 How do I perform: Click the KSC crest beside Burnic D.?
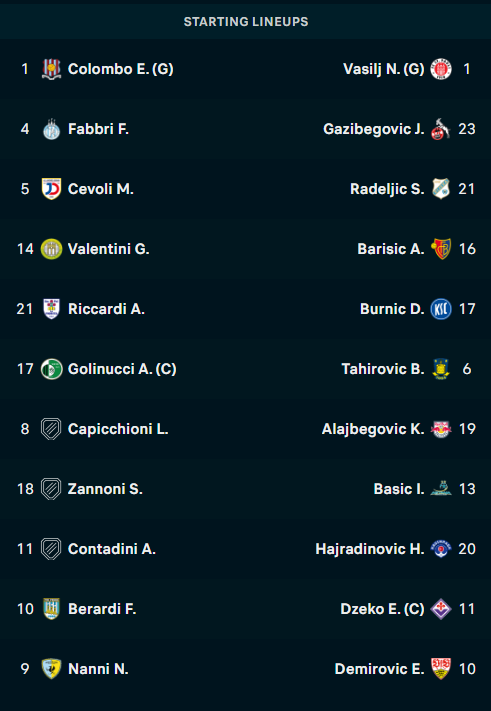point(441,309)
